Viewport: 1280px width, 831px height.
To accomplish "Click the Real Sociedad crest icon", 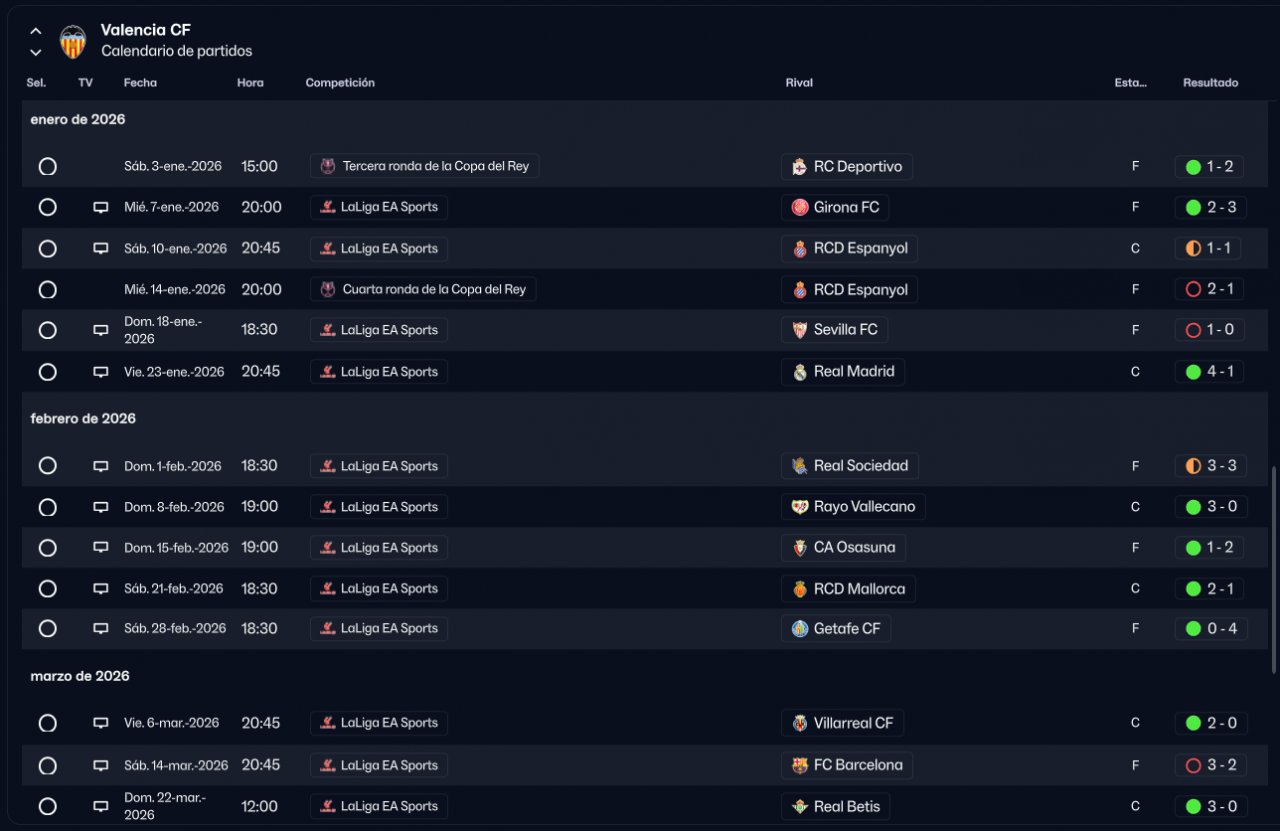I will tap(799, 466).
